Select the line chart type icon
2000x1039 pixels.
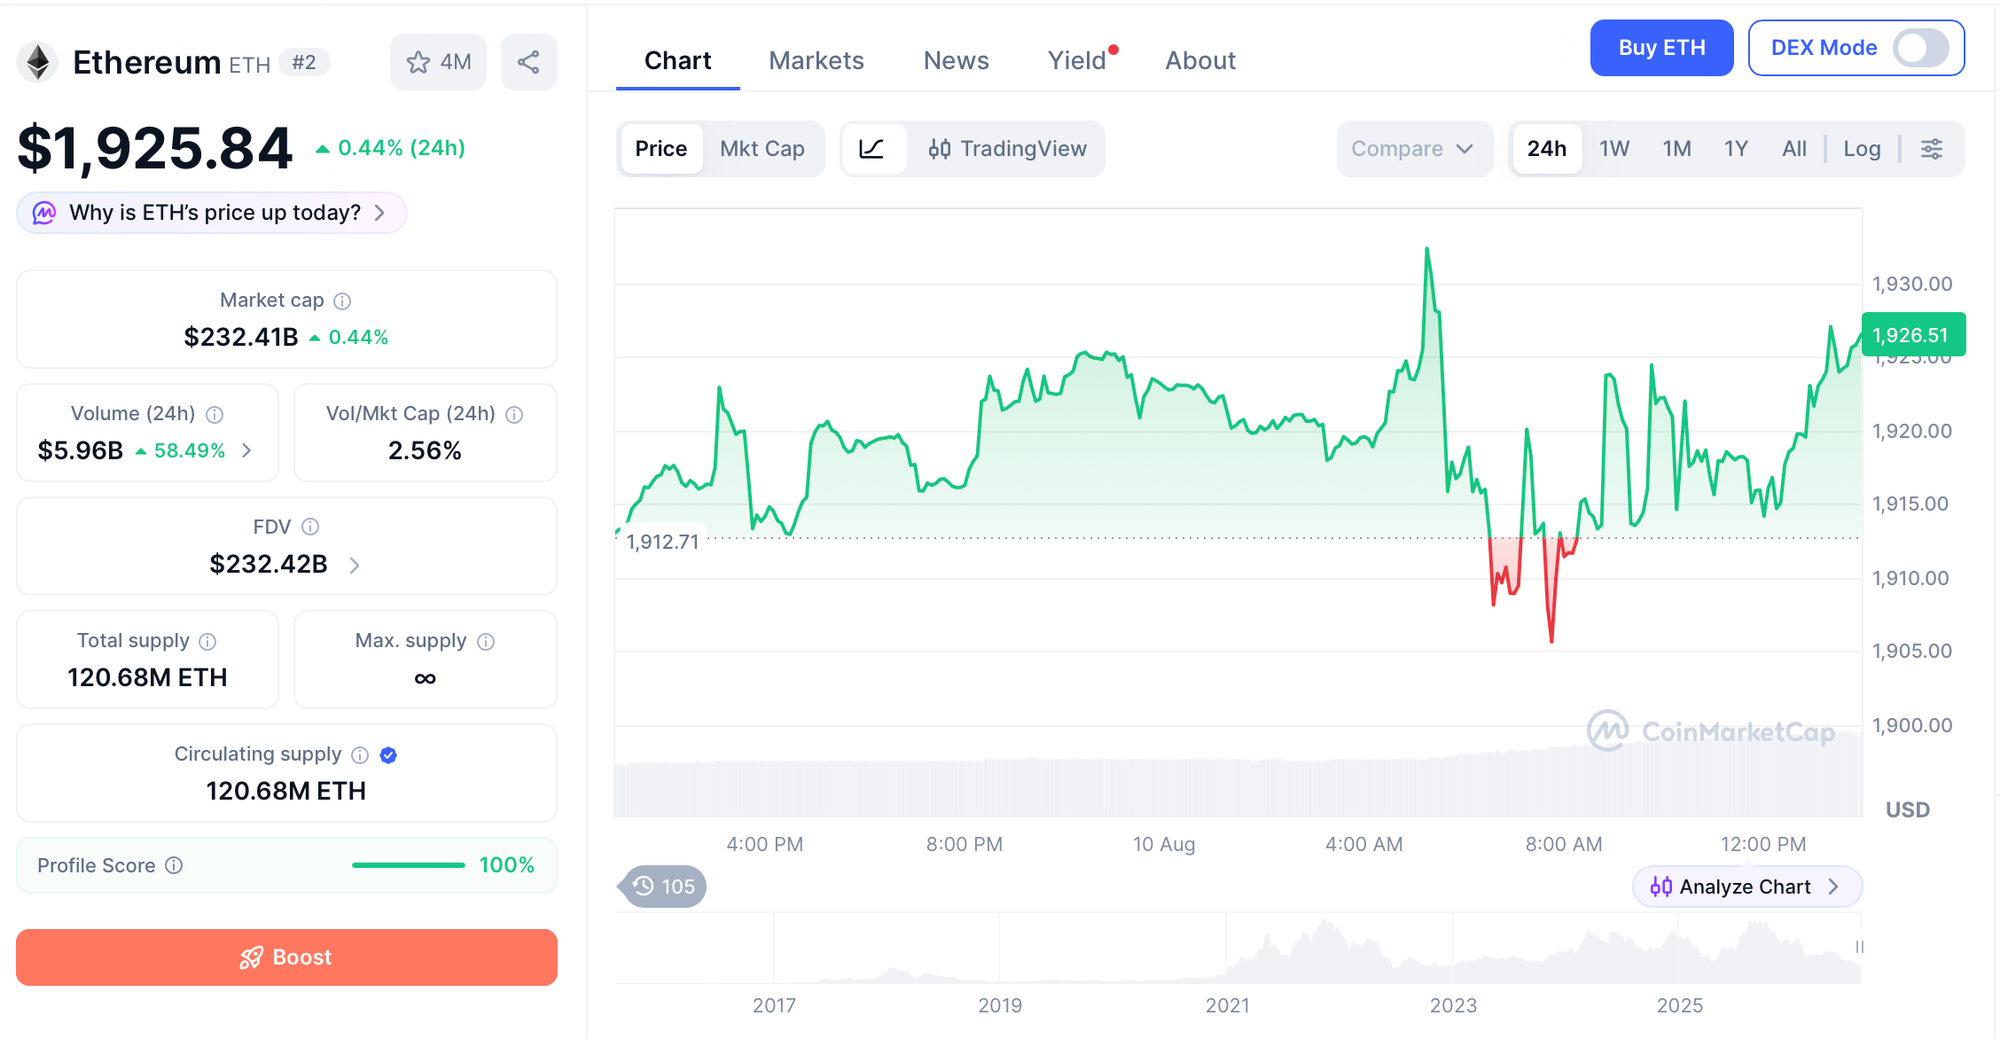[872, 149]
